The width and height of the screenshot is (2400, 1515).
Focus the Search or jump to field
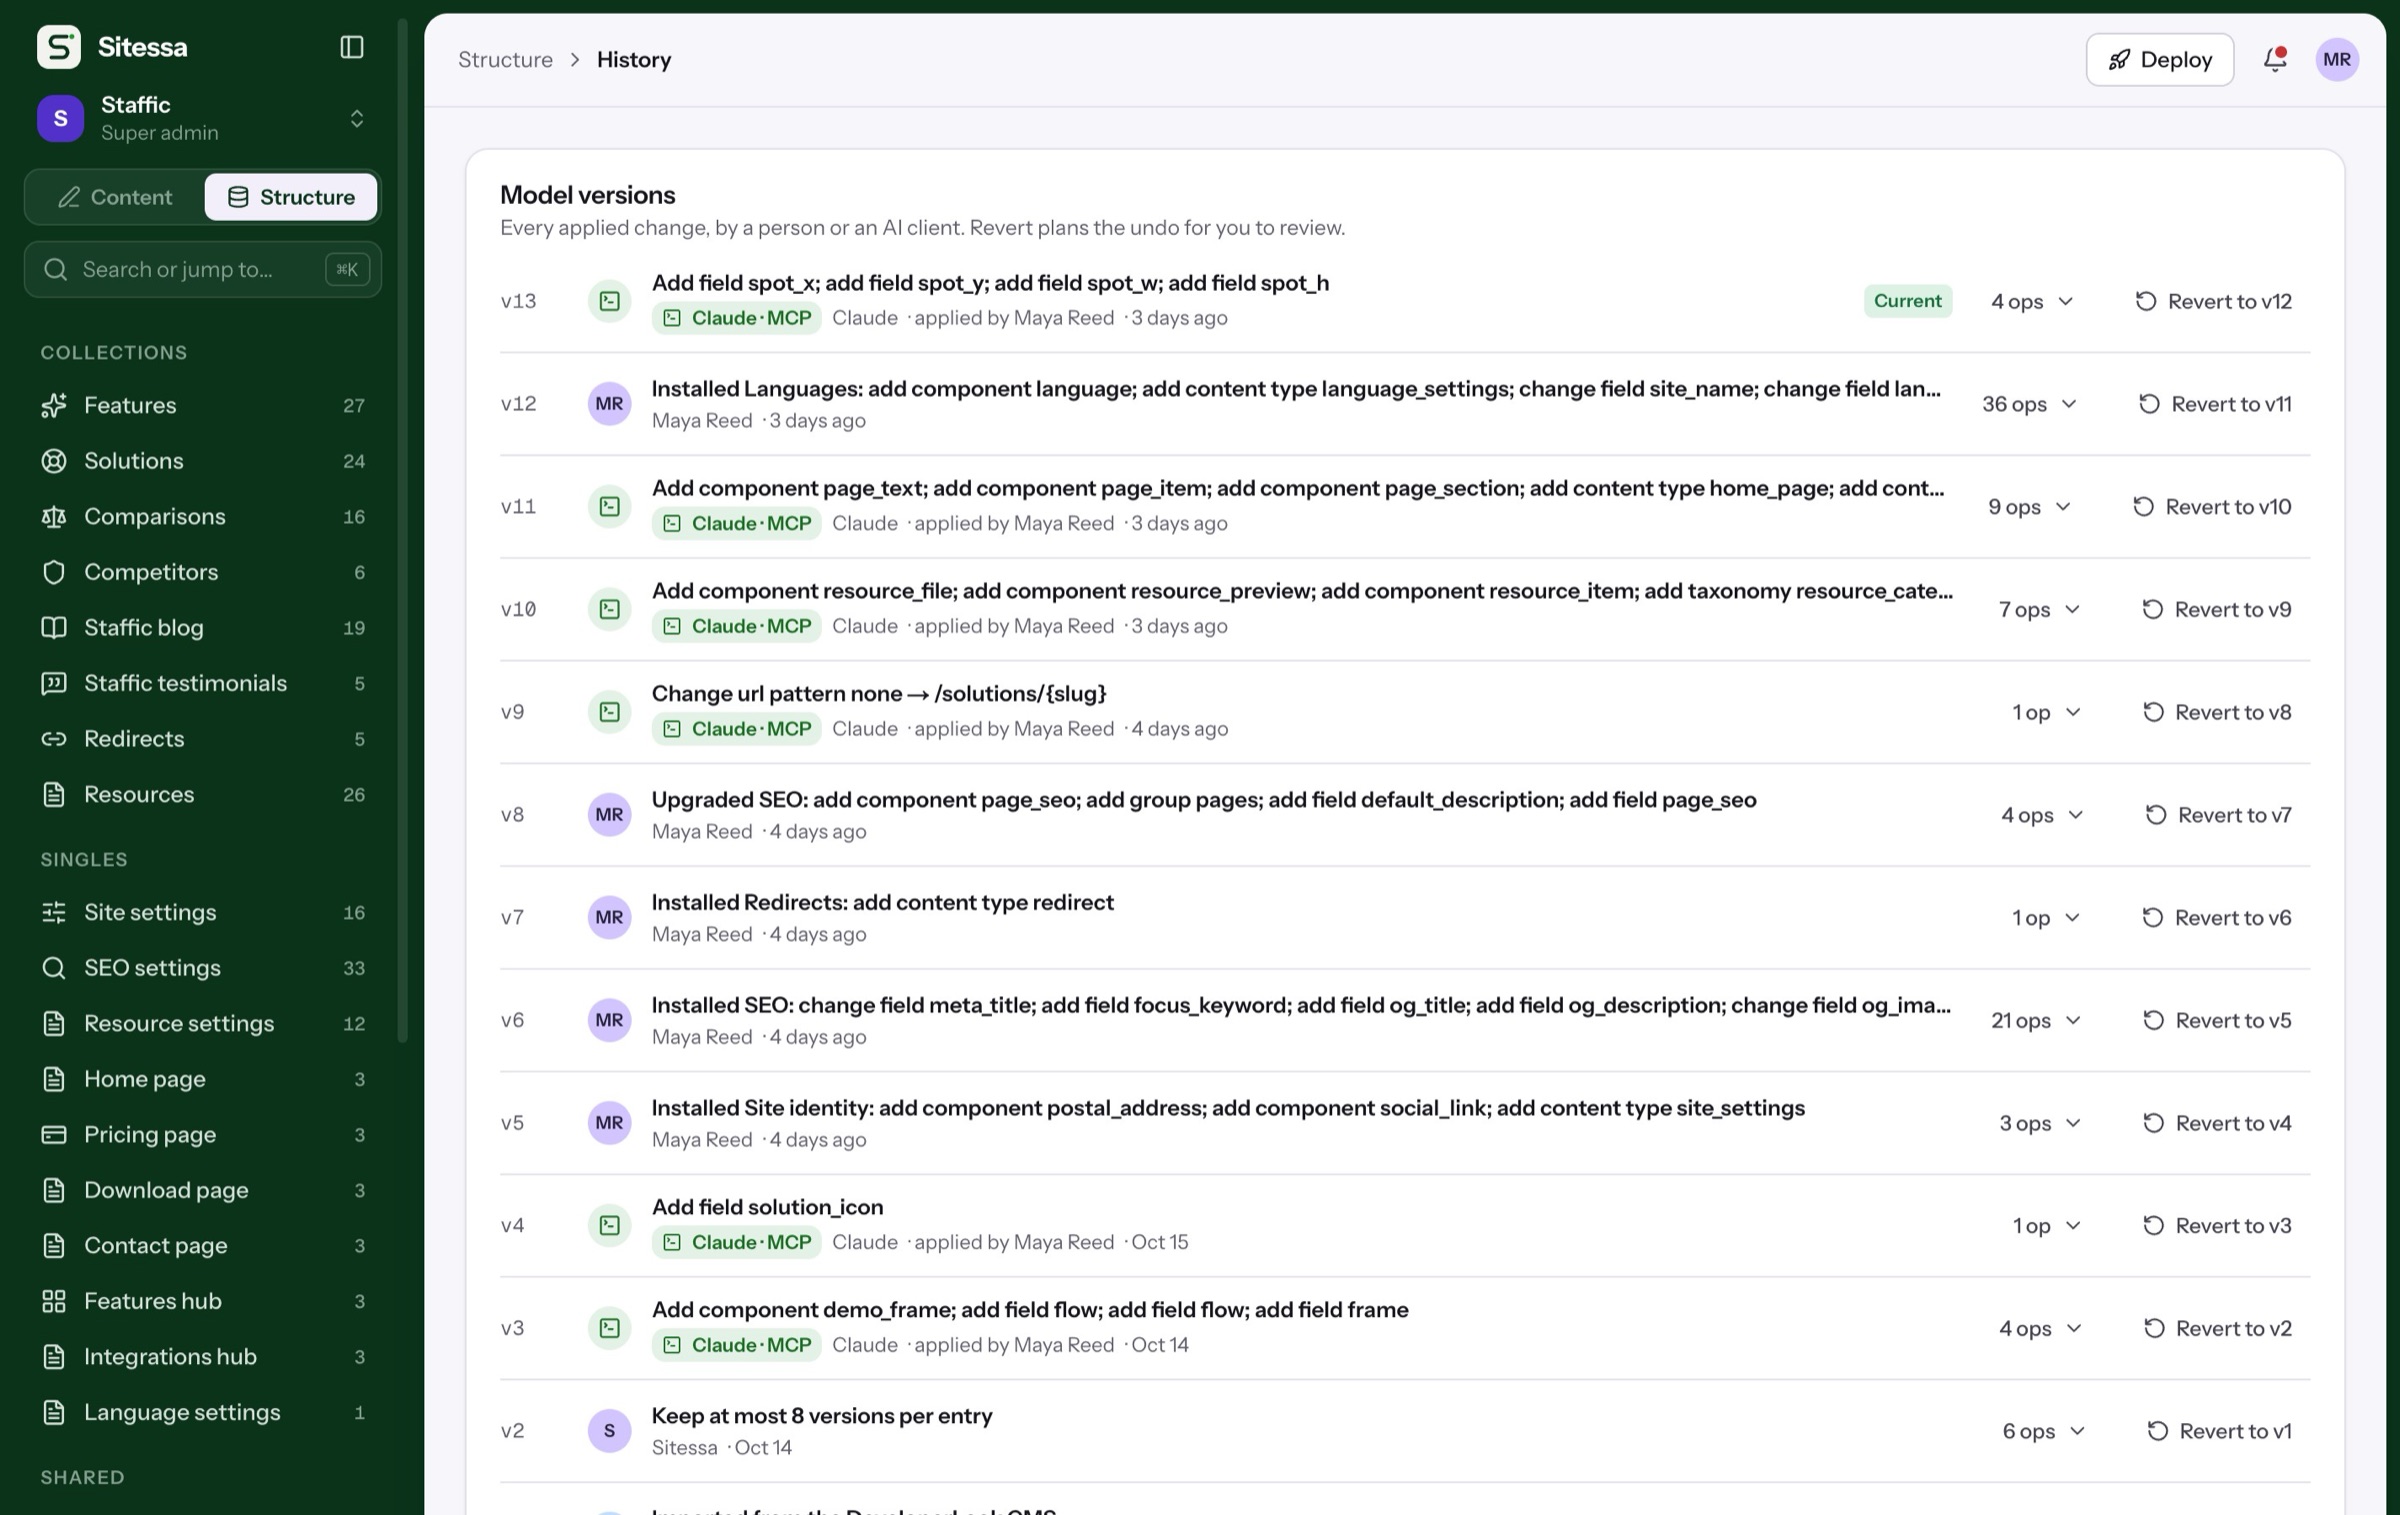click(x=202, y=269)
